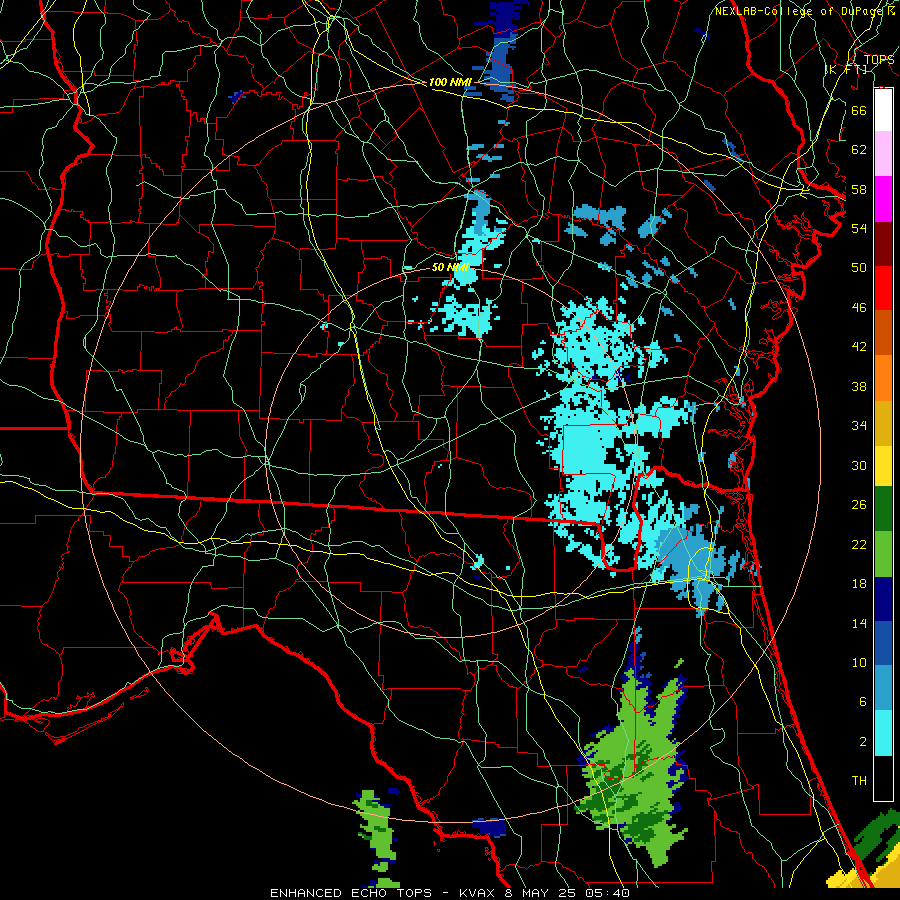
Task: Click the '42' legend value
Action: [x=859, y=346]
